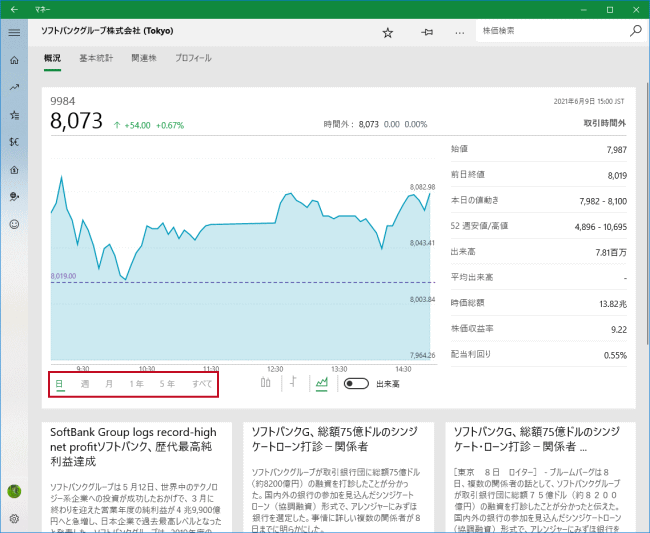
Task: Open ［東京 ８日 ロイター］ article card
Action: point(540,477)
